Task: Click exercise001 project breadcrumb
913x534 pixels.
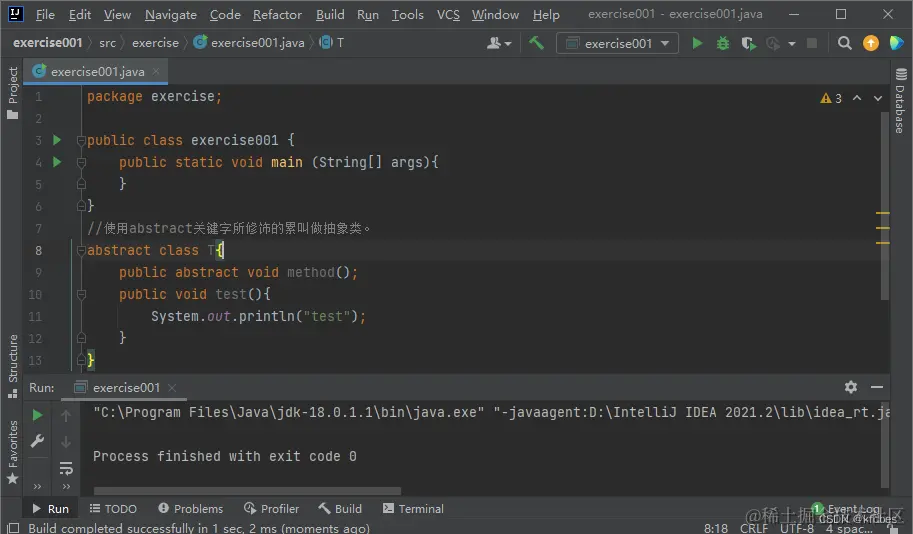Action: coord(48,43)
